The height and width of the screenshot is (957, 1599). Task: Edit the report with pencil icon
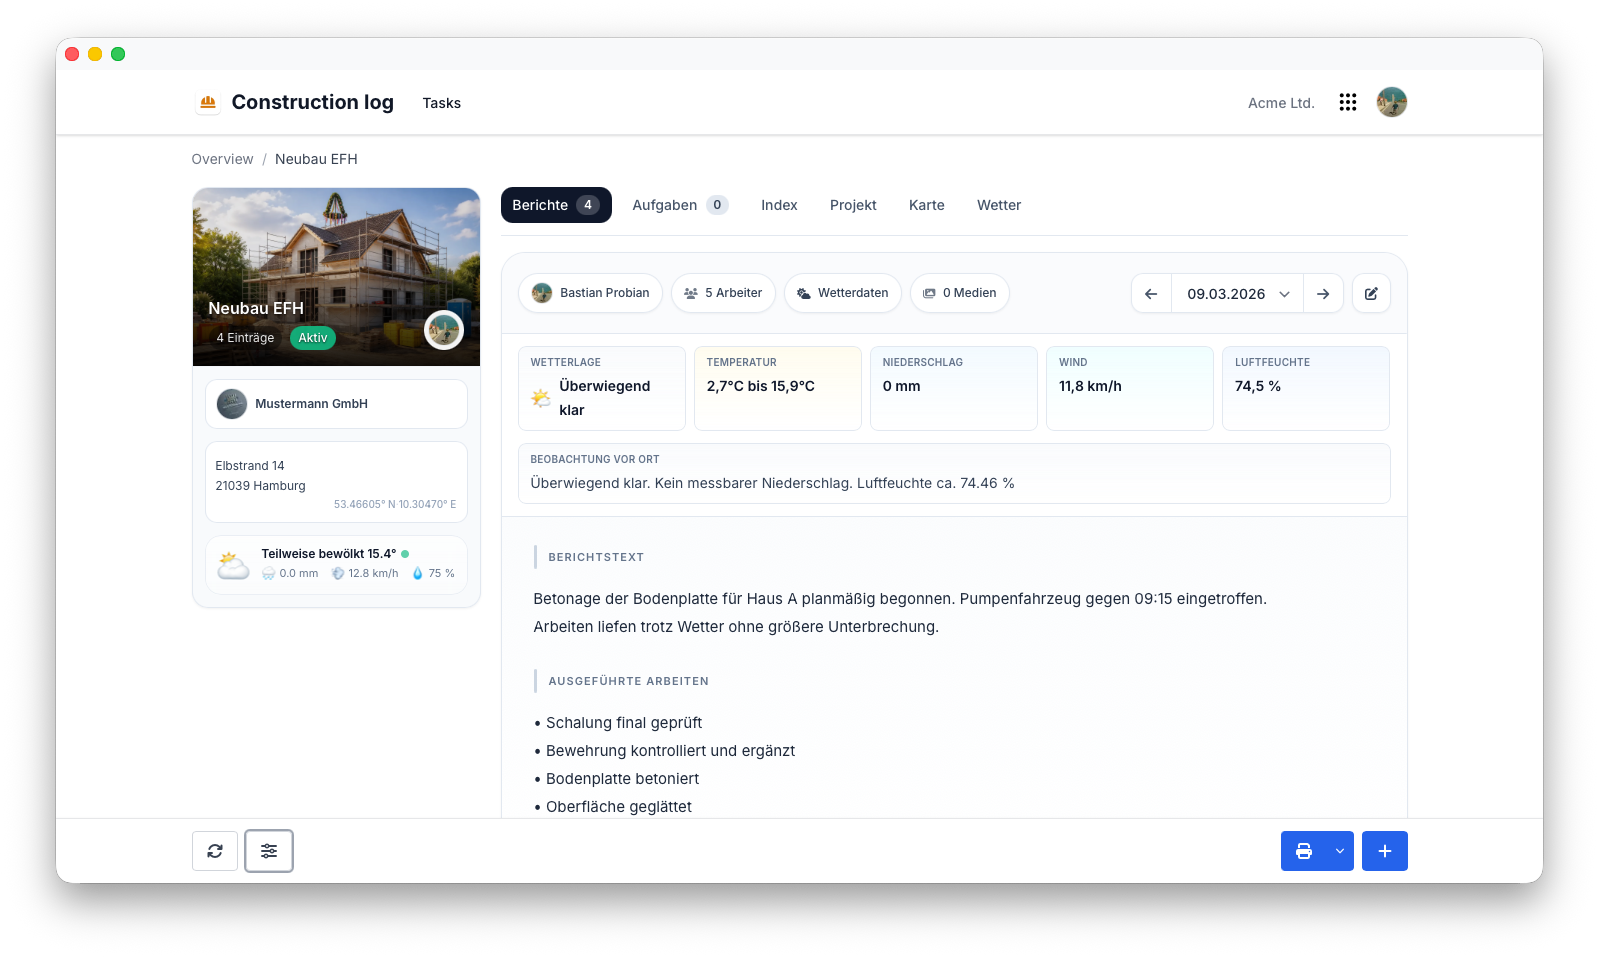(1371, 294)
